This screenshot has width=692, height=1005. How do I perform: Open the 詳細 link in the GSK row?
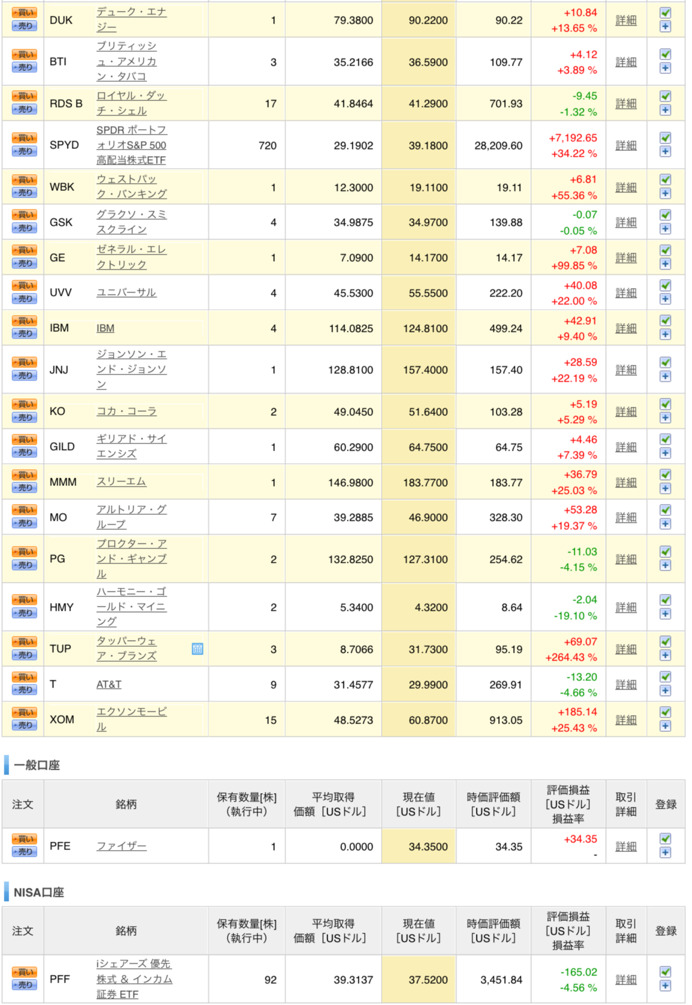tap(626, 222)
